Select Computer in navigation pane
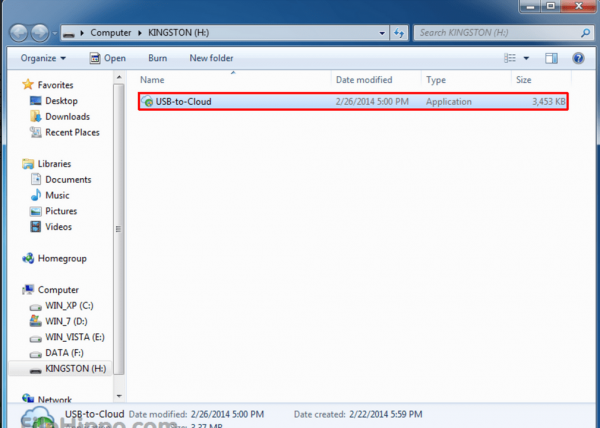600x428 pixels. point(58,290)
